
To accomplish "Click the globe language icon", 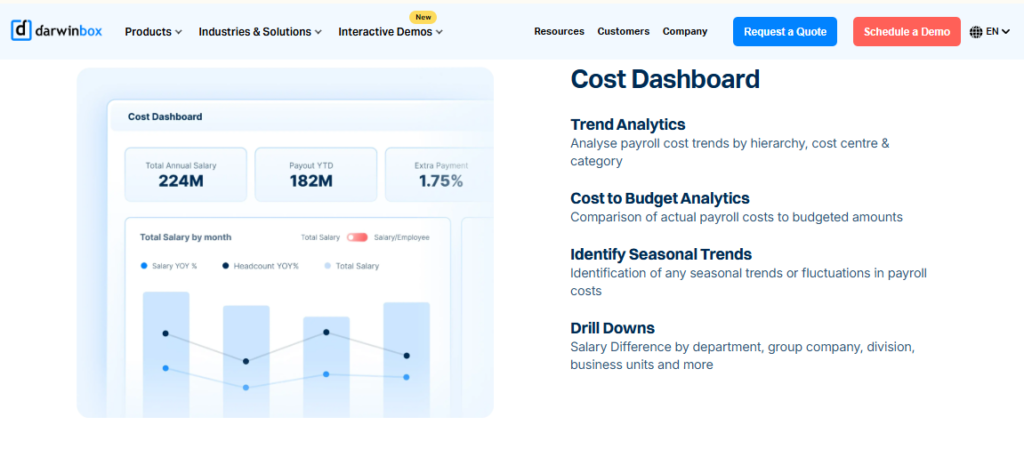I will point(976,31).
